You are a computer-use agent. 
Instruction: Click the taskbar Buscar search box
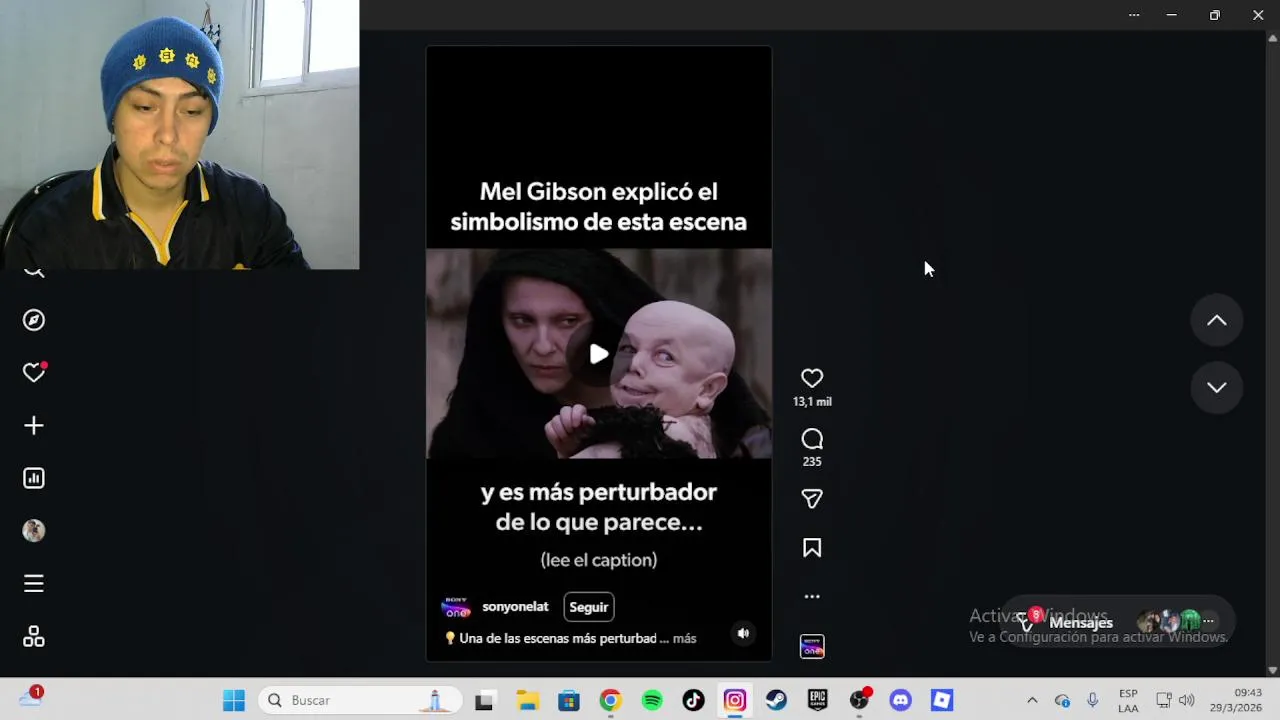point(361,700)
